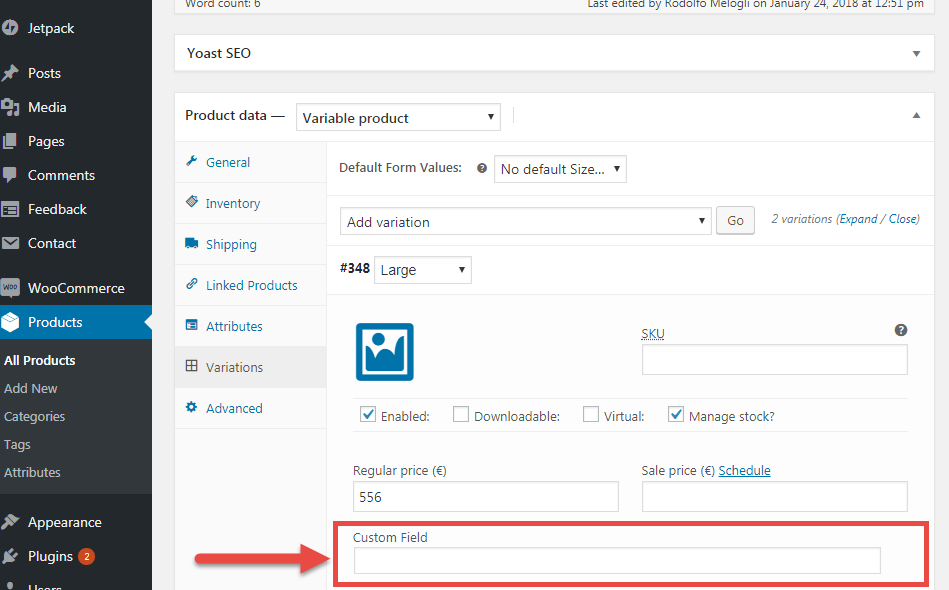
Task: Disable the Manage stock checkbox
Action: (x=675, y=414)
